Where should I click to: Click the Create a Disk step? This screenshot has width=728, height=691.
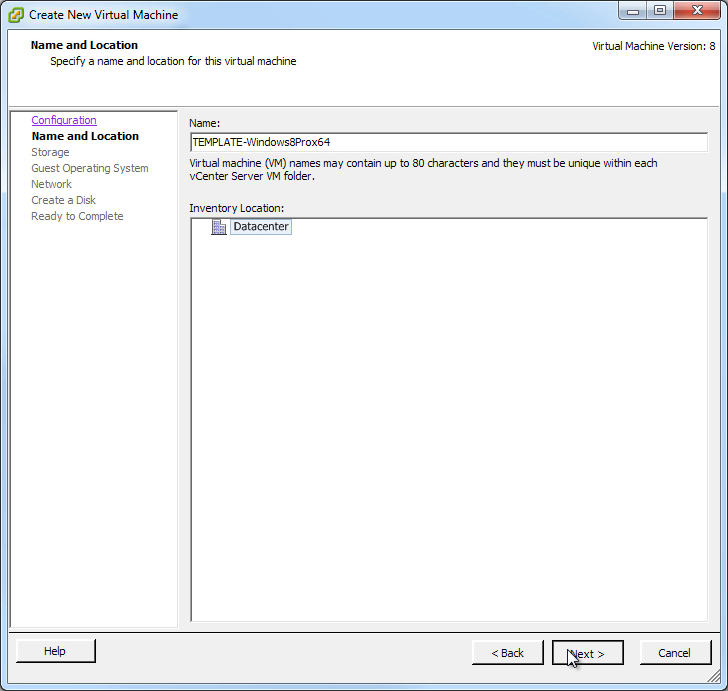[64, 200]
